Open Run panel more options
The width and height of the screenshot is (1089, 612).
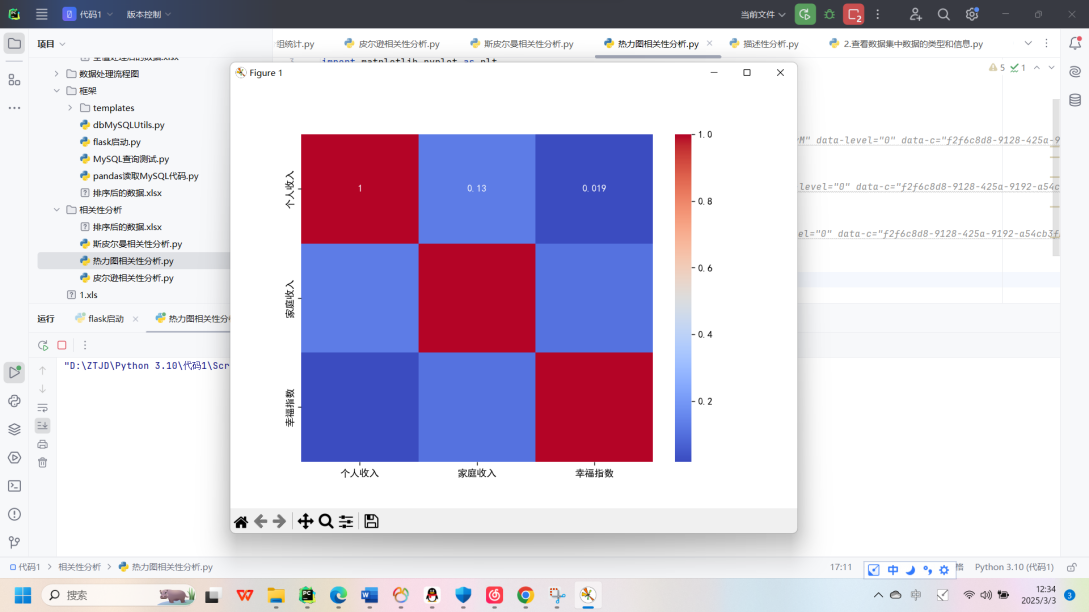[85, 345]
